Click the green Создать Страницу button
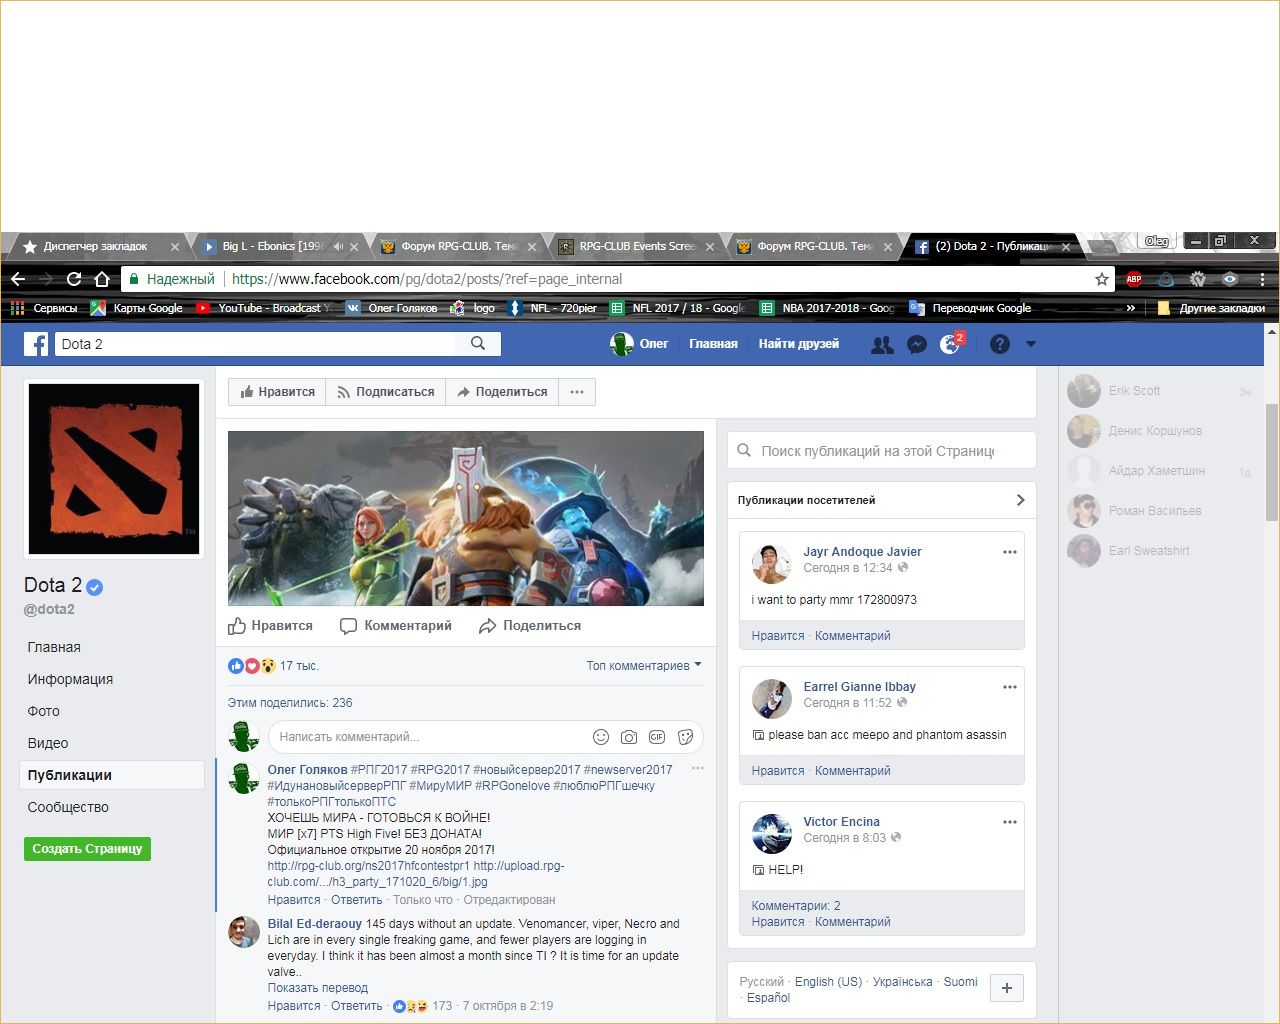Image resolution: width=1280 pixels, height=1024 pixels. click(87, 849)
